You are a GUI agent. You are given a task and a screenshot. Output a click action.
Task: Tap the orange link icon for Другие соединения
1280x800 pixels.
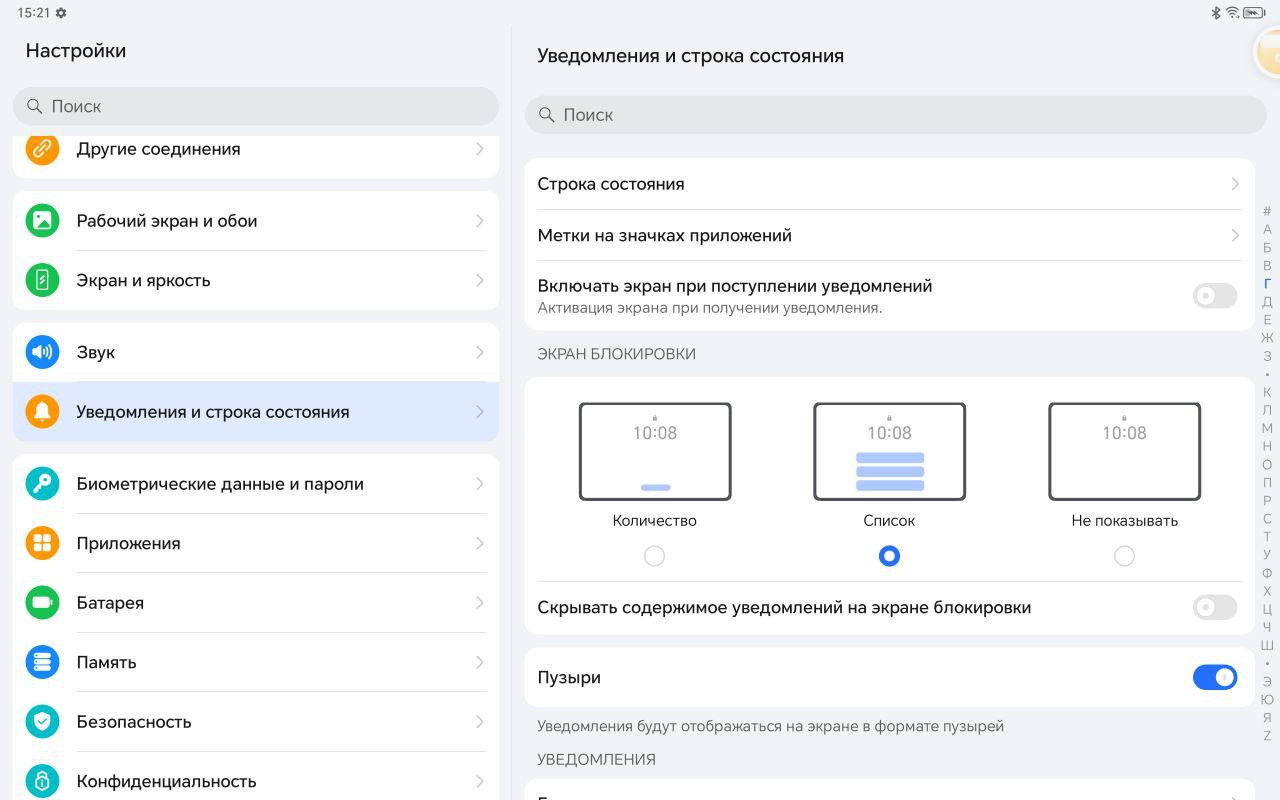click(x=42, y=149)
